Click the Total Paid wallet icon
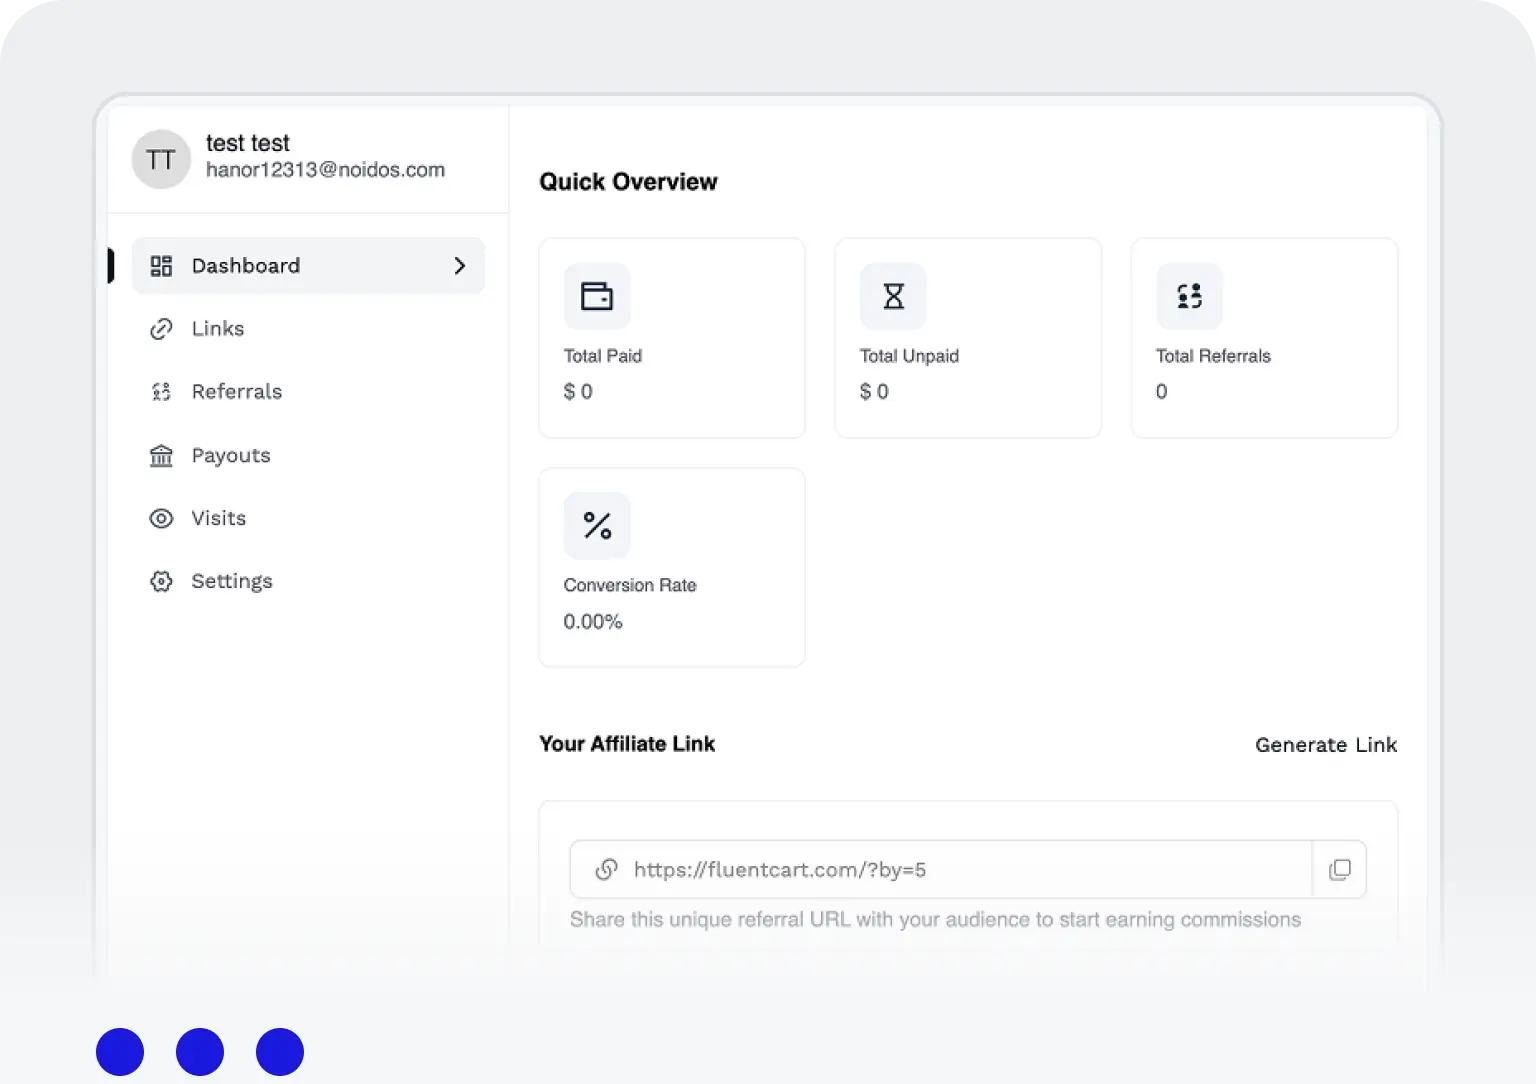This screenshot has width=1536, height=1084. pyautogui.click(x=597, y=296)
